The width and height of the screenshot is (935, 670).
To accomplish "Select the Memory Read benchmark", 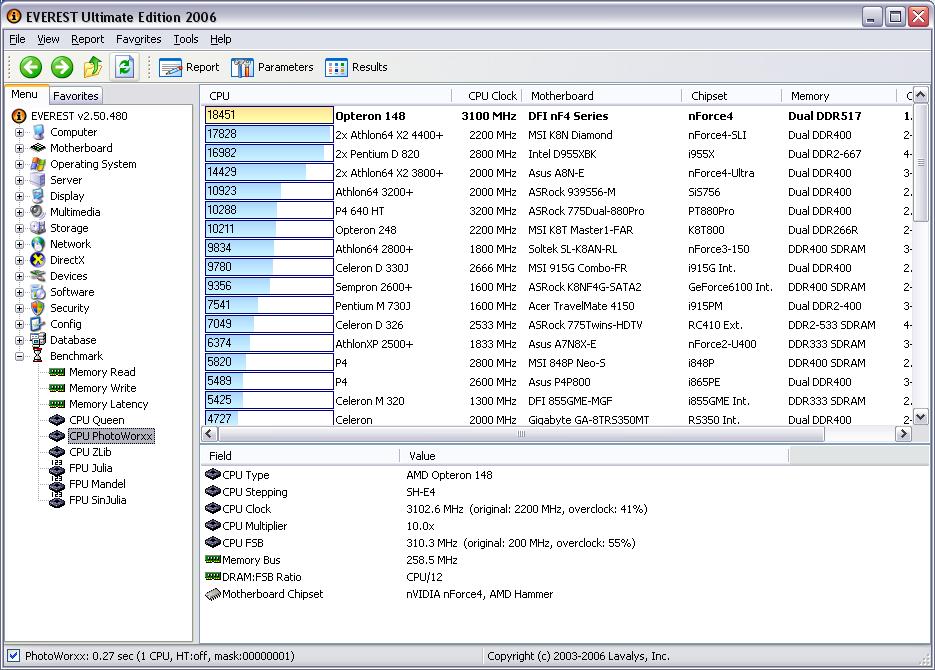I will tap(102, 372).
